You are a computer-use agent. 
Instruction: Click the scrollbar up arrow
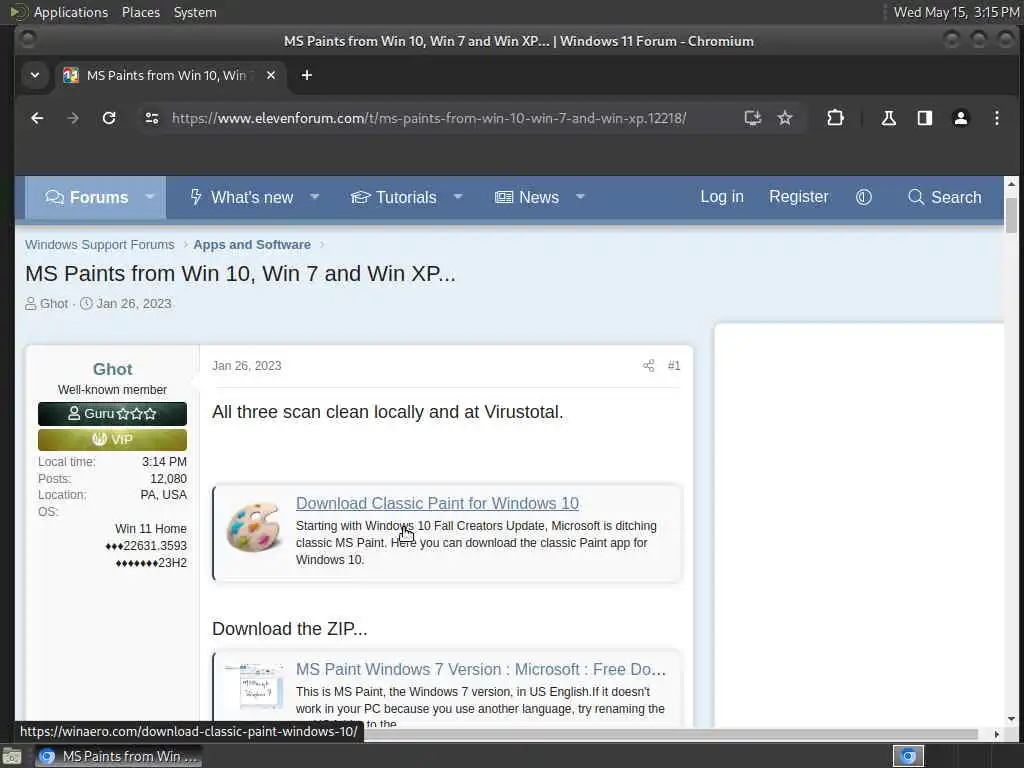coord(1011,185)
